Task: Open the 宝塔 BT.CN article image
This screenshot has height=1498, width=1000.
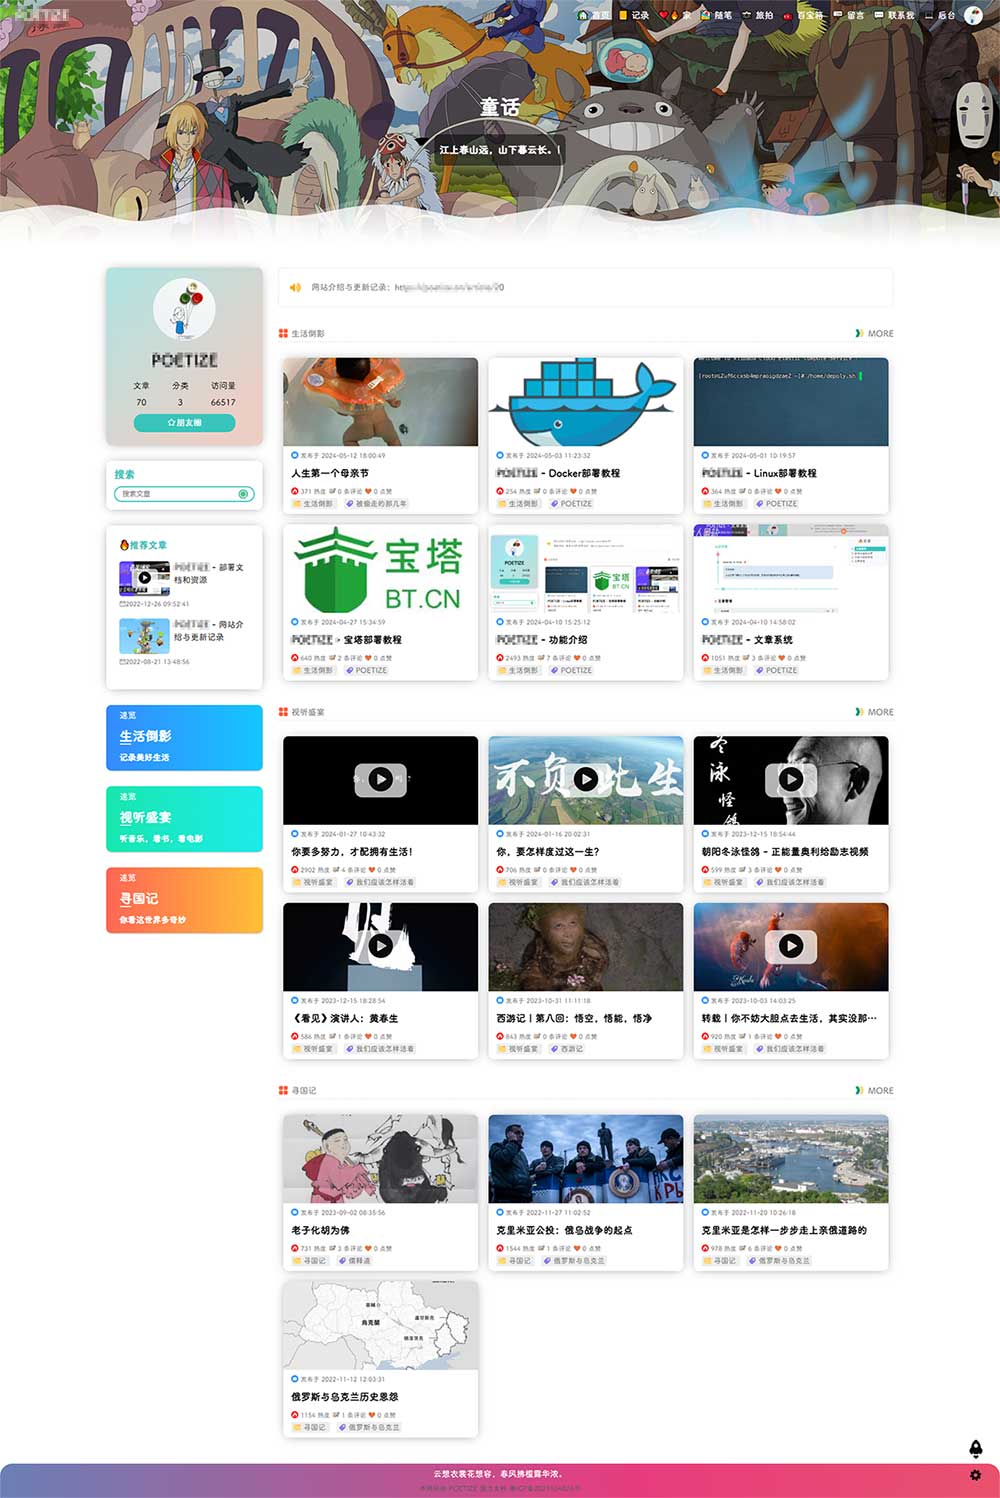Action: coord(380,568)
